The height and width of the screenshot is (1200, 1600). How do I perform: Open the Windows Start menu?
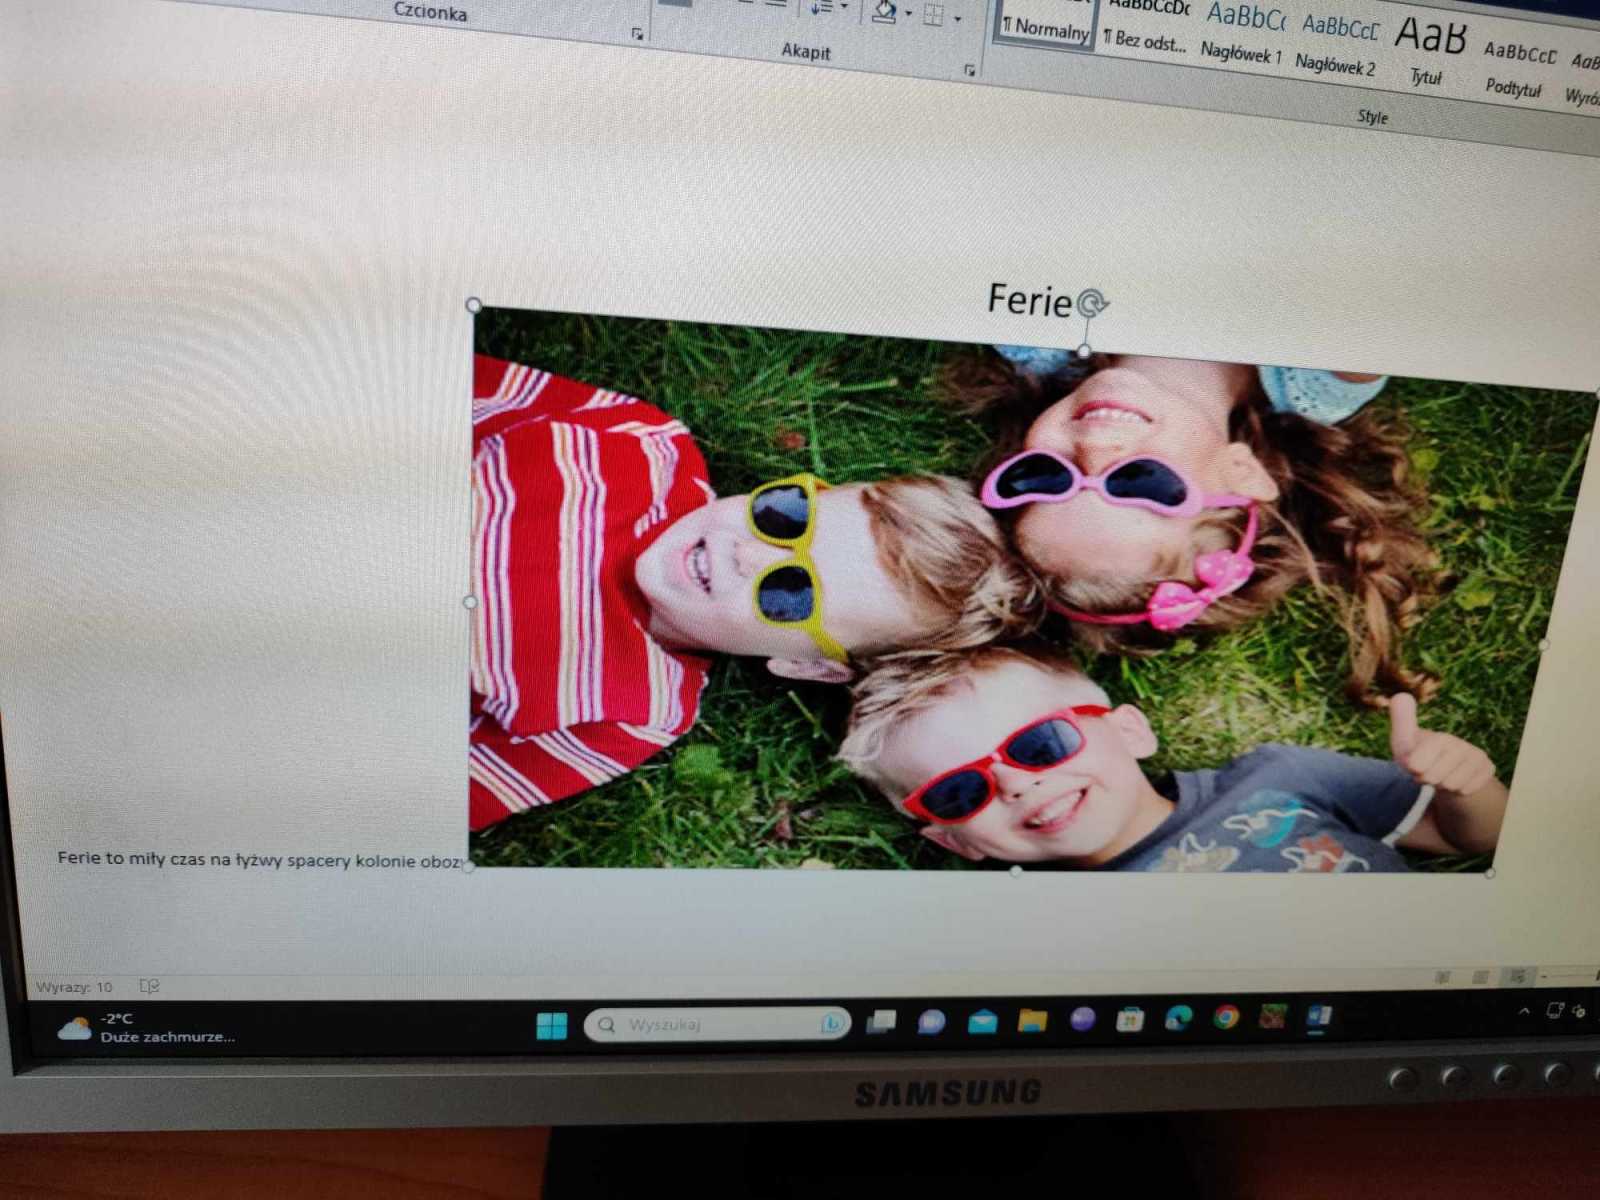click(551, 1025)
